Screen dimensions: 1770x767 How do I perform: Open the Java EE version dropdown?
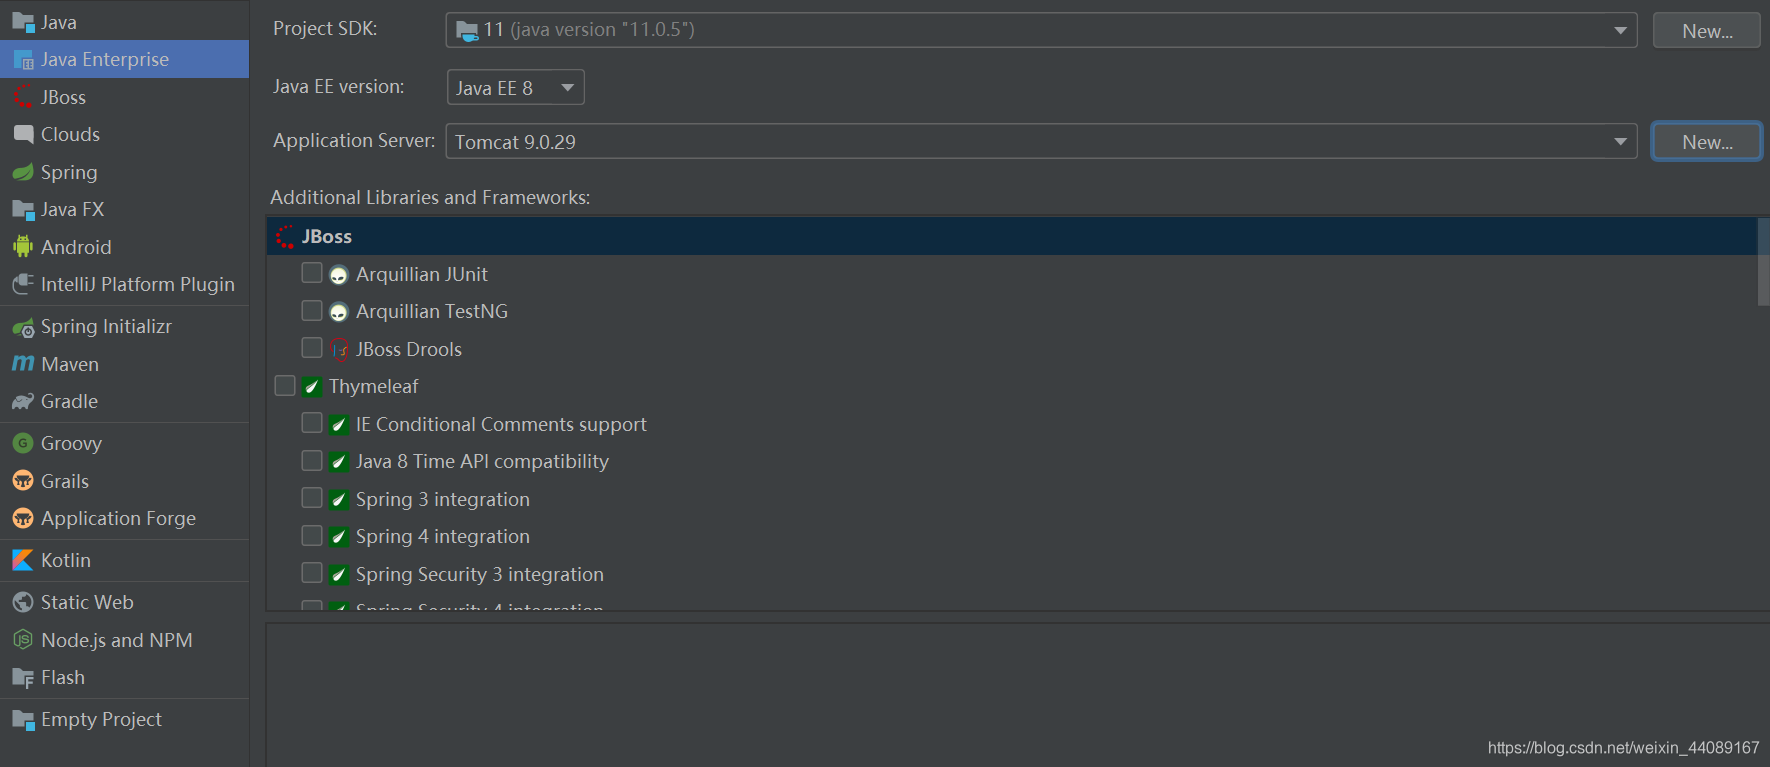pyautogui.click(x=515, y=87)
